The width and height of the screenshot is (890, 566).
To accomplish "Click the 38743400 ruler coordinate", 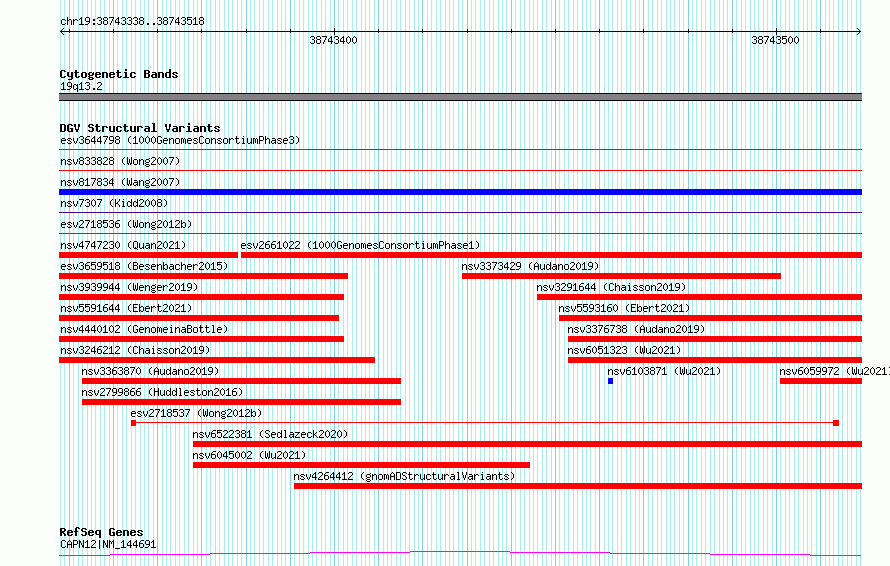I will pyautogui.click(x=333, y=40).
